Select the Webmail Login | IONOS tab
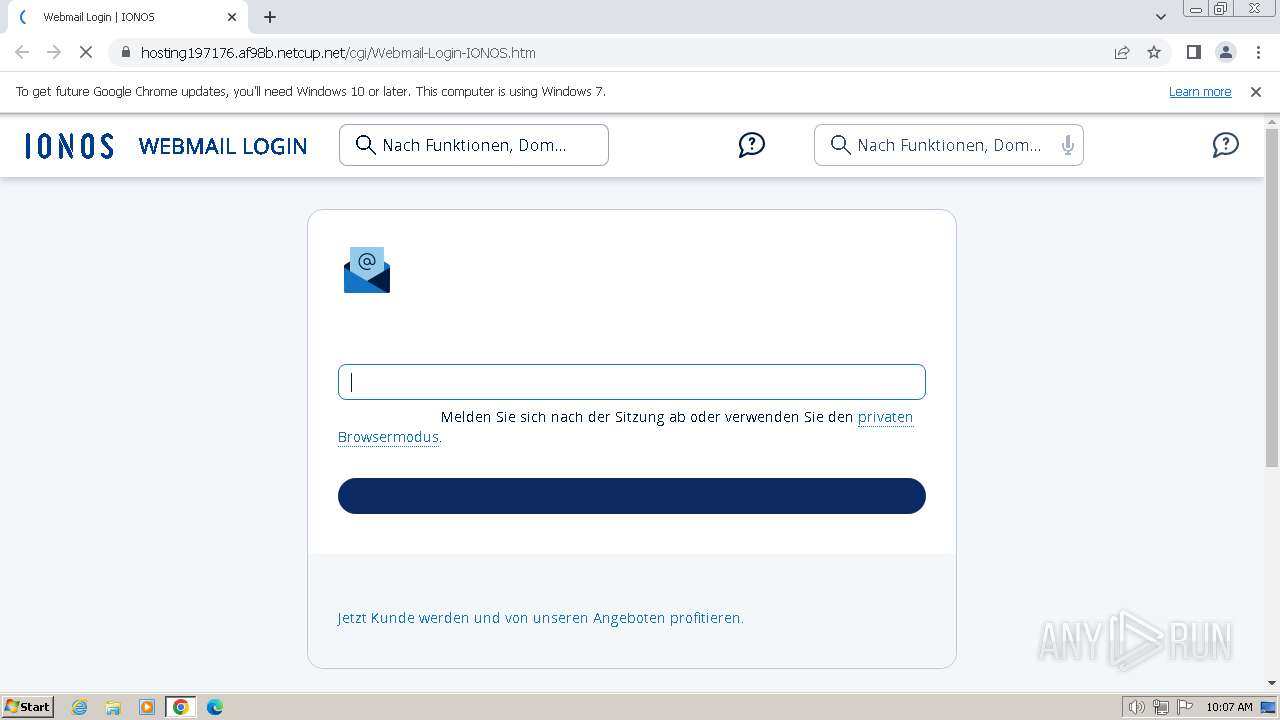Screen dimensions: 1280x720 click(126, 17)
